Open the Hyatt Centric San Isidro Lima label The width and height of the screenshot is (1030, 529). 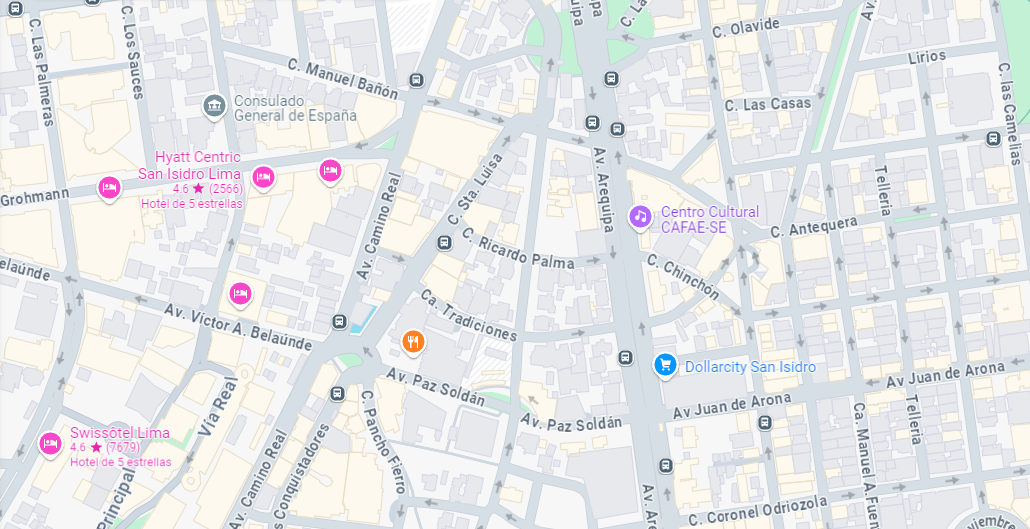[x=190, y=166]
